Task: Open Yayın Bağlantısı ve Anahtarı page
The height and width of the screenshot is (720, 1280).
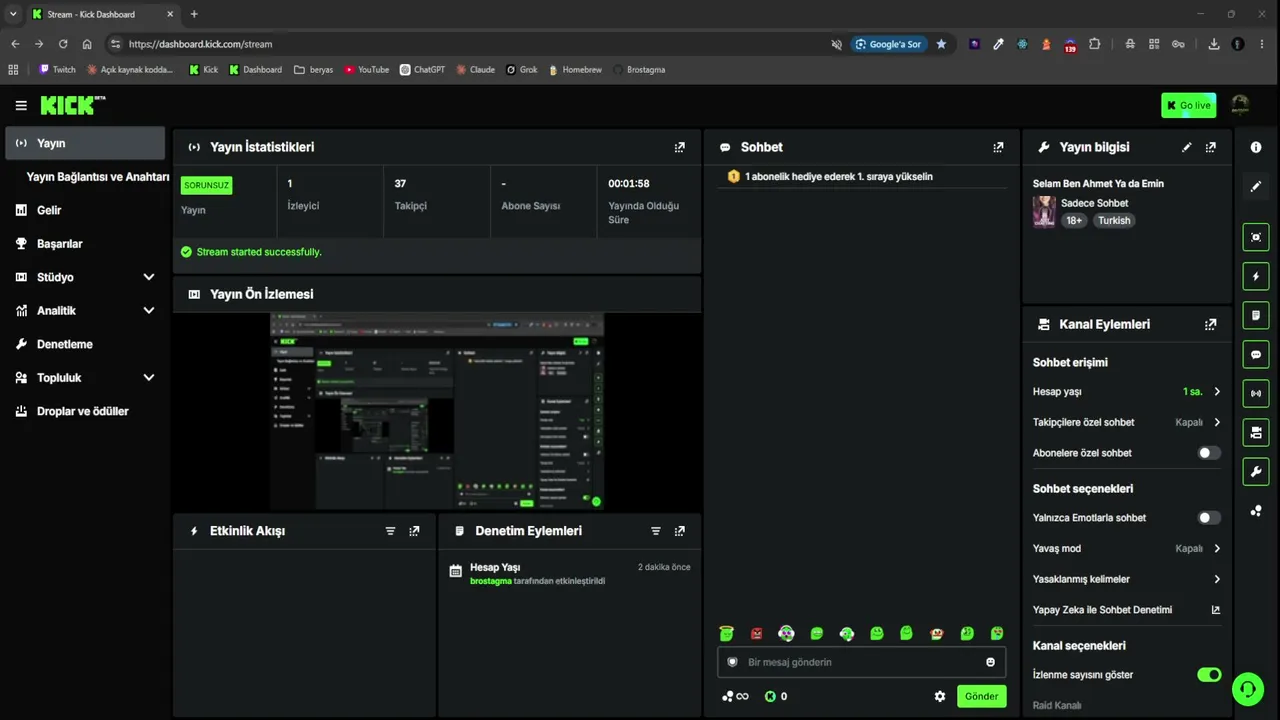Action: click(97, 177)
